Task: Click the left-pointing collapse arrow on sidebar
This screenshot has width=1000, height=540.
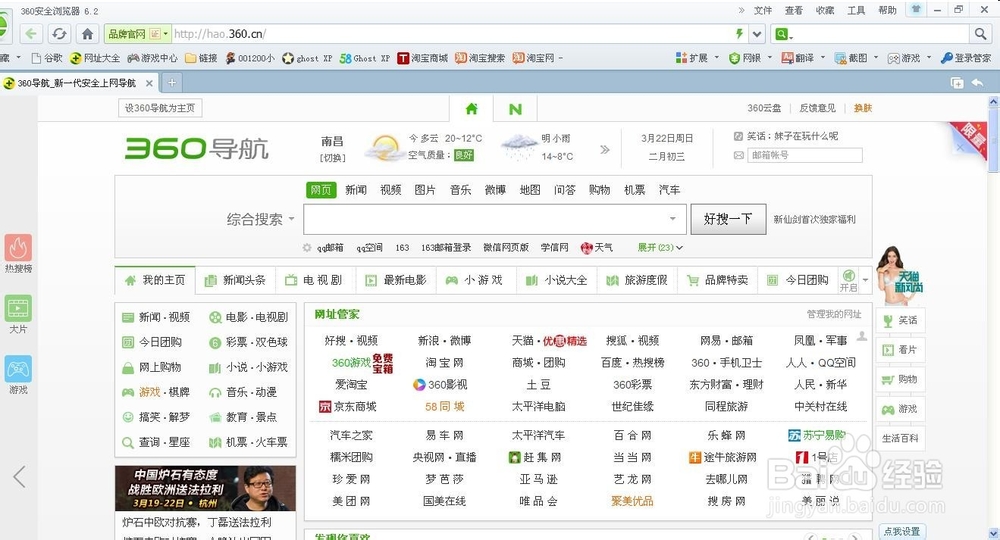Action: (19, 476)
